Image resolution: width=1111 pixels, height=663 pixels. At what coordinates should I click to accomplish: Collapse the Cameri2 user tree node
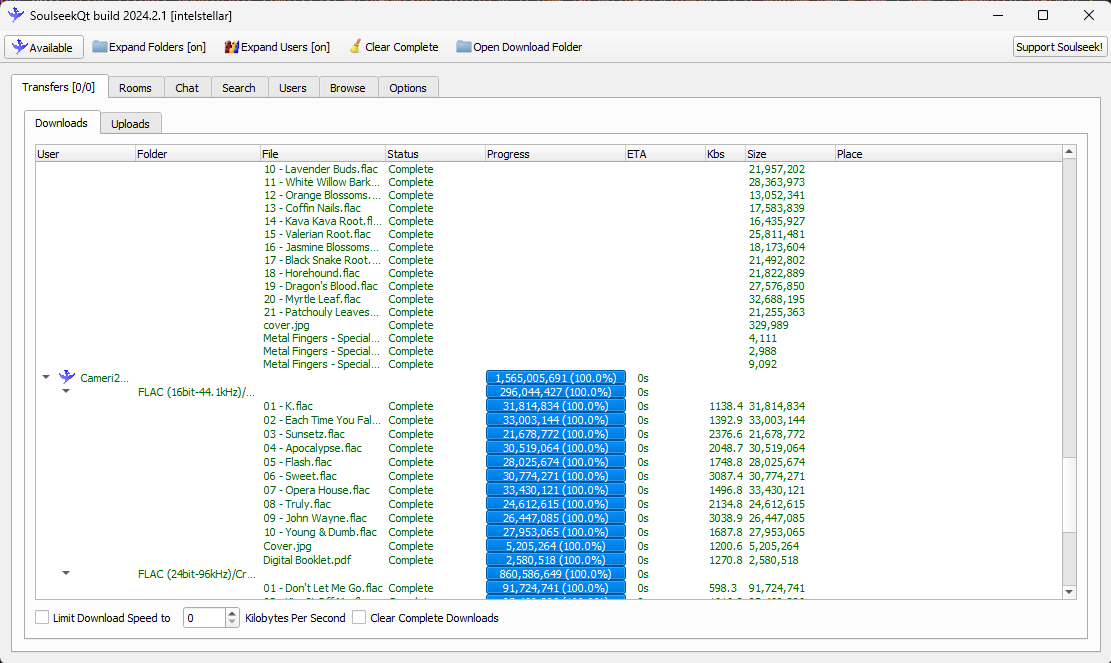[x=46, y=377]
